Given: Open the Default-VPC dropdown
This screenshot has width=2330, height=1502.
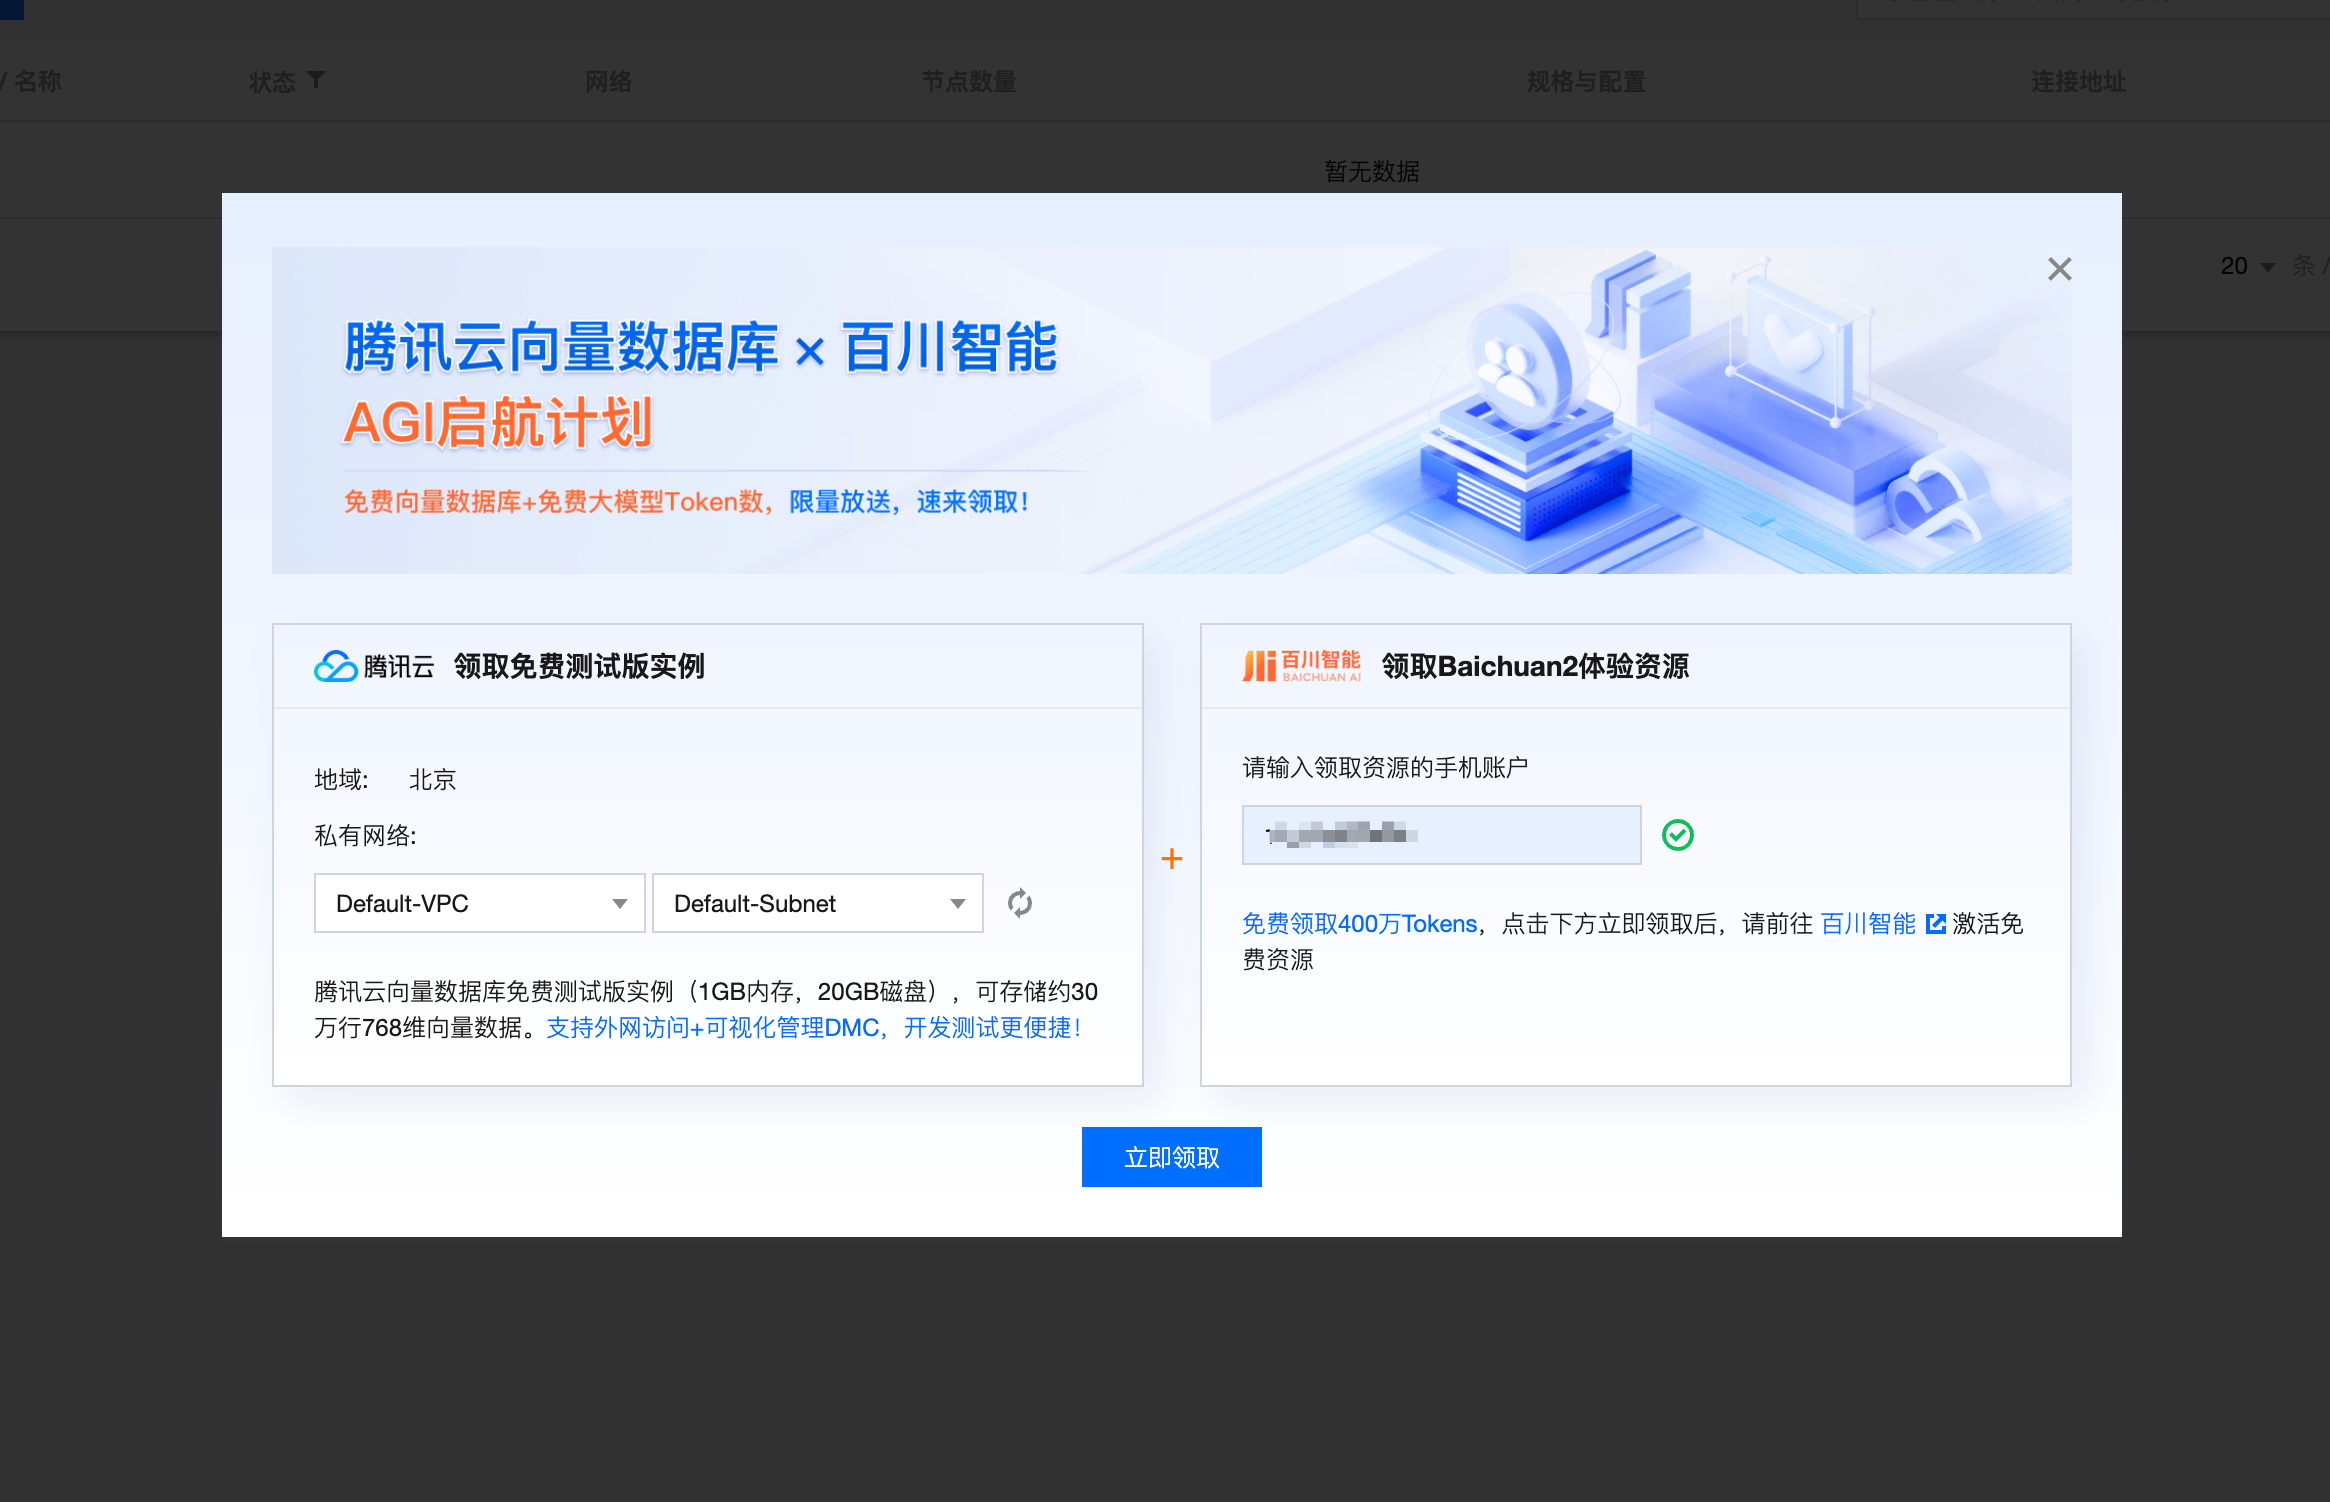Looking at the screenshot, I should coord(479,903).
